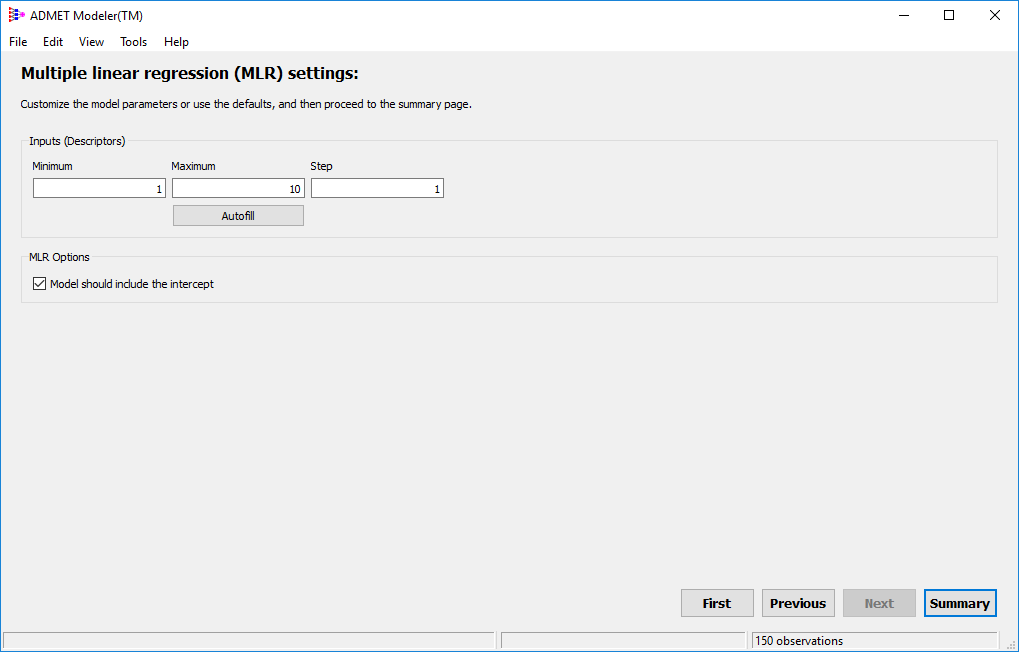Click the Step input field
The width and height of the screenshot is (1019, 652).
[378, 189]
